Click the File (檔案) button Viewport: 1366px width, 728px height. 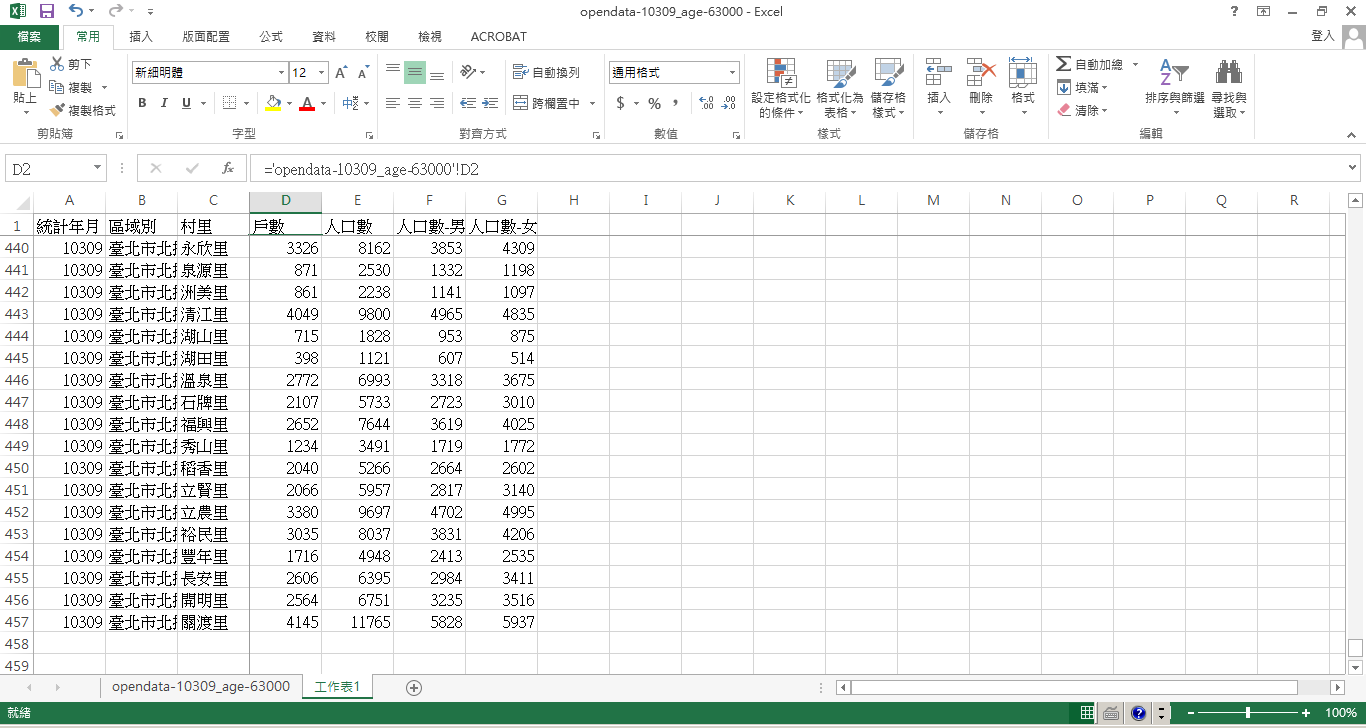click(29, 37)
